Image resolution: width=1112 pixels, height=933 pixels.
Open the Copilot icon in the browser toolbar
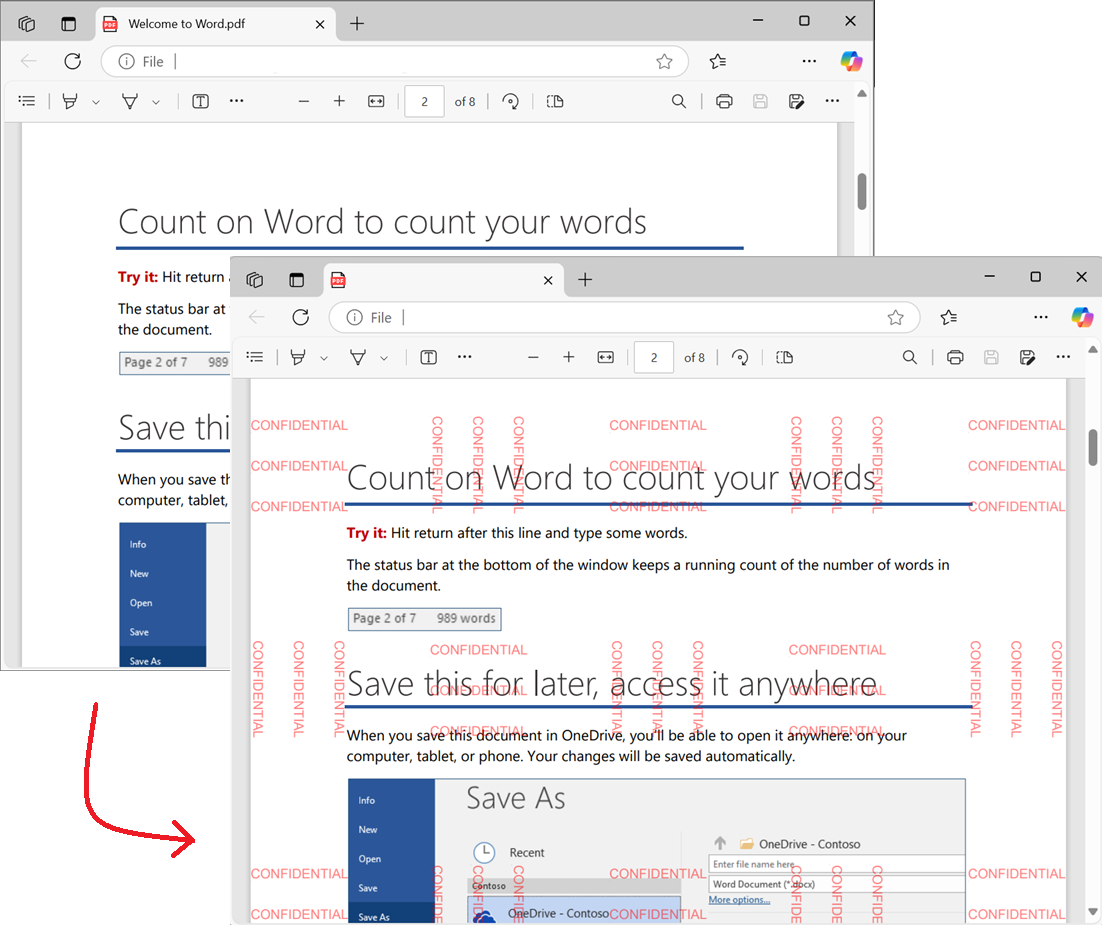click(x=1083, y=317)
